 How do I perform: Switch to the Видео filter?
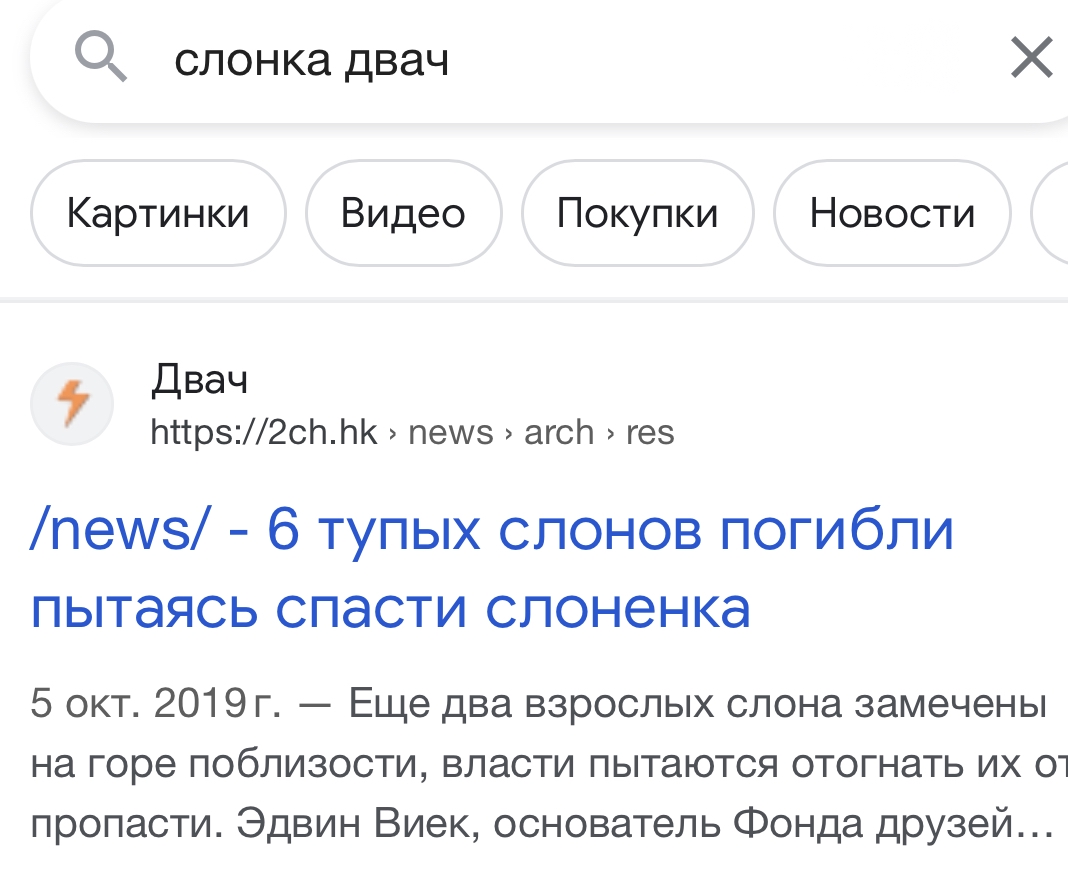403,213
